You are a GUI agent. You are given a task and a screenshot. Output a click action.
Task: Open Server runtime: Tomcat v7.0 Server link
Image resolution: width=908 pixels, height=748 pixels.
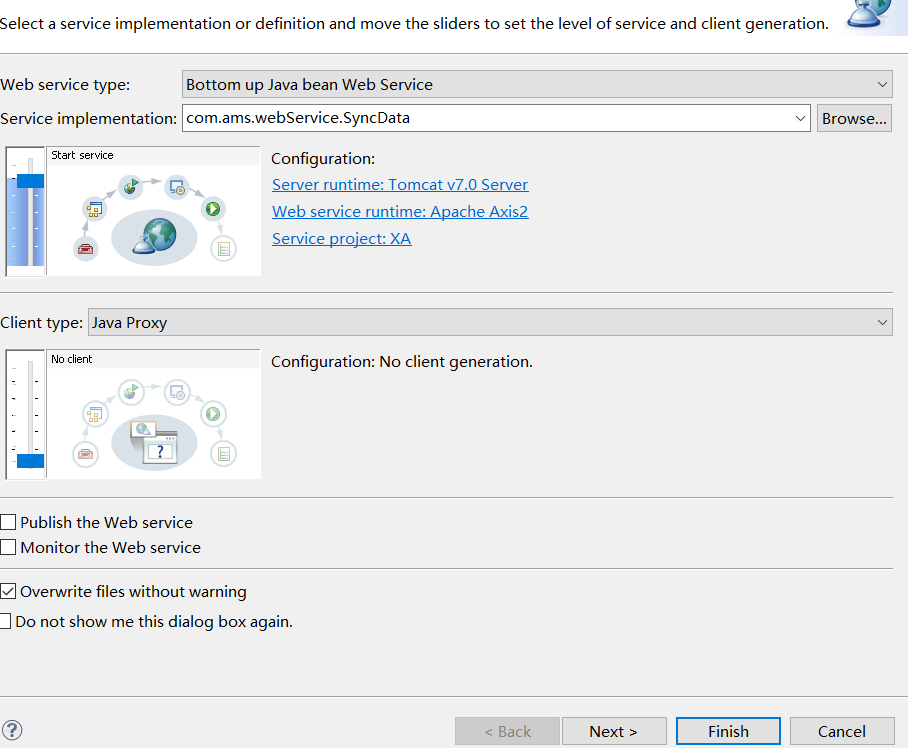(400, 185)
